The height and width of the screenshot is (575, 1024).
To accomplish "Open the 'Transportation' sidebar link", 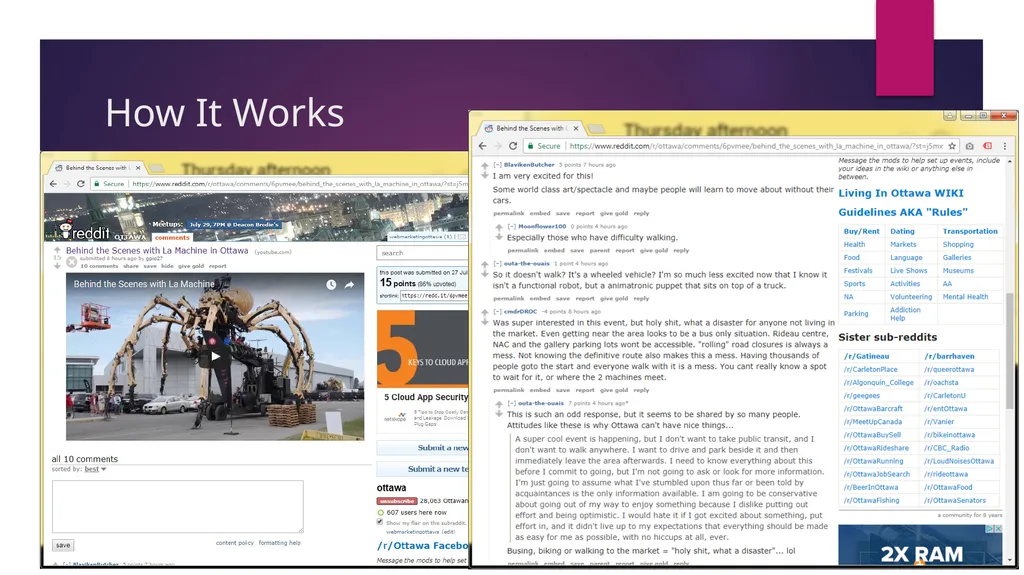I will 970,231.
